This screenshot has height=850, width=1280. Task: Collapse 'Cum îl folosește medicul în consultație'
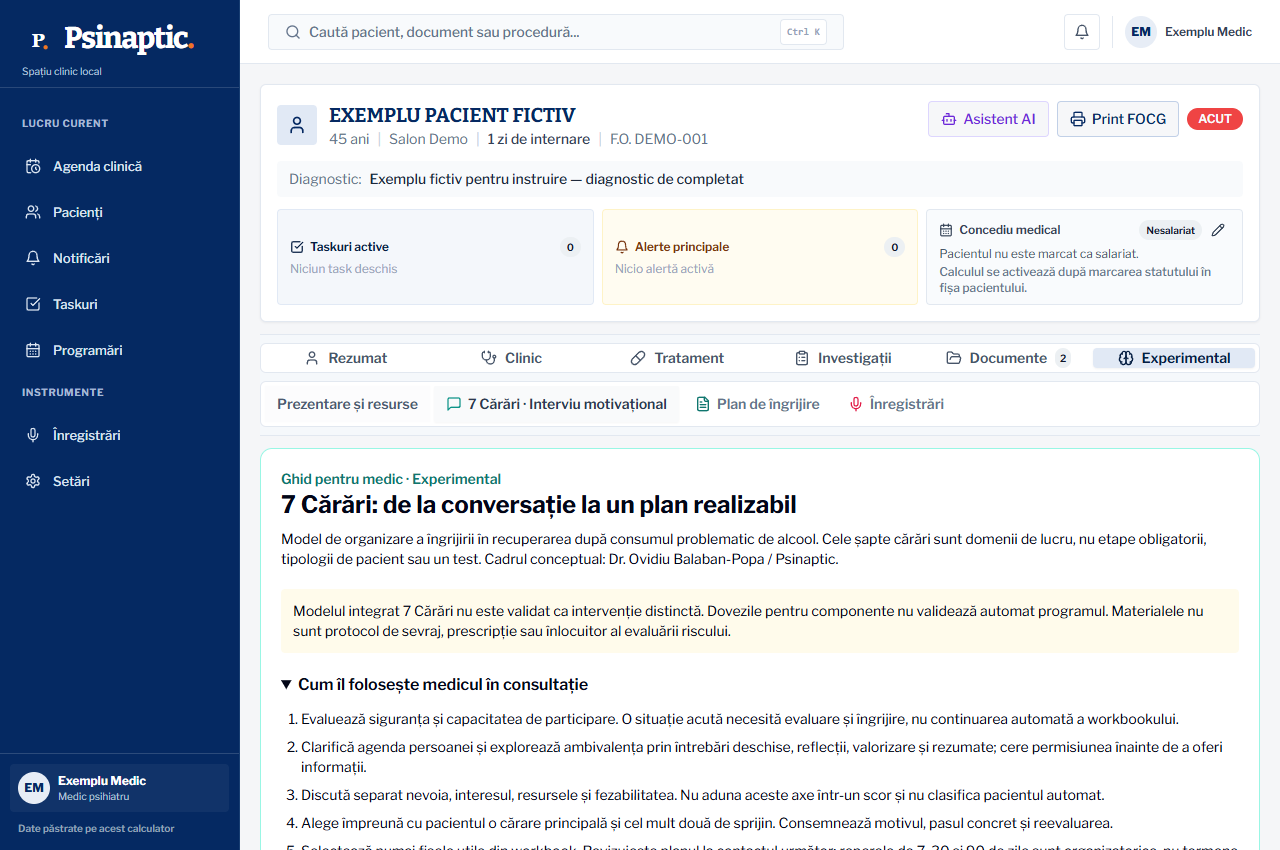tap(435, 685)
